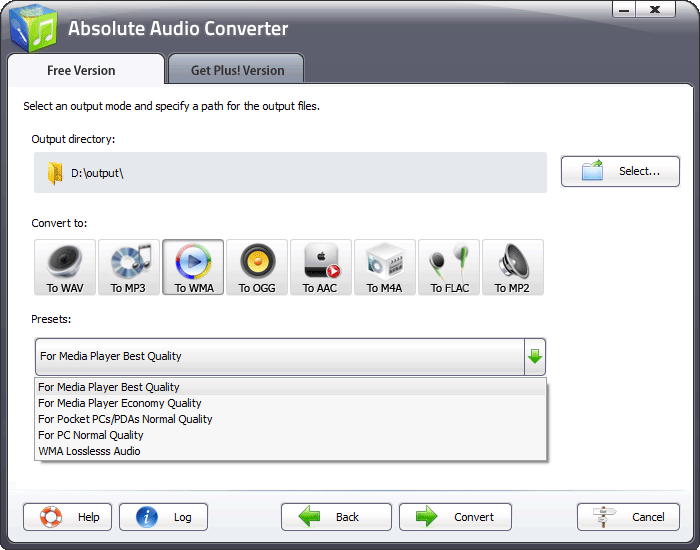Collapse the Presets dropdown with green arrow
The width and height of the screenshot is (700, 550).
(535, 357)
